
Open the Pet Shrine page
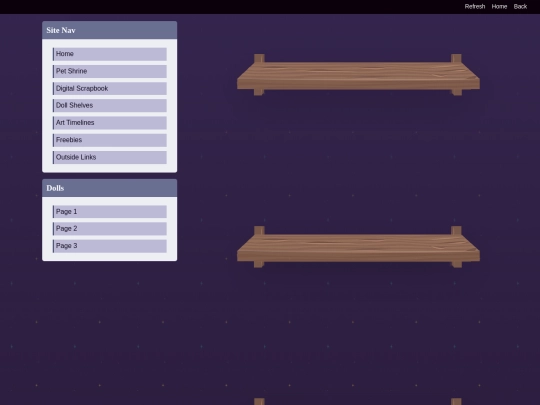[110, 71]
